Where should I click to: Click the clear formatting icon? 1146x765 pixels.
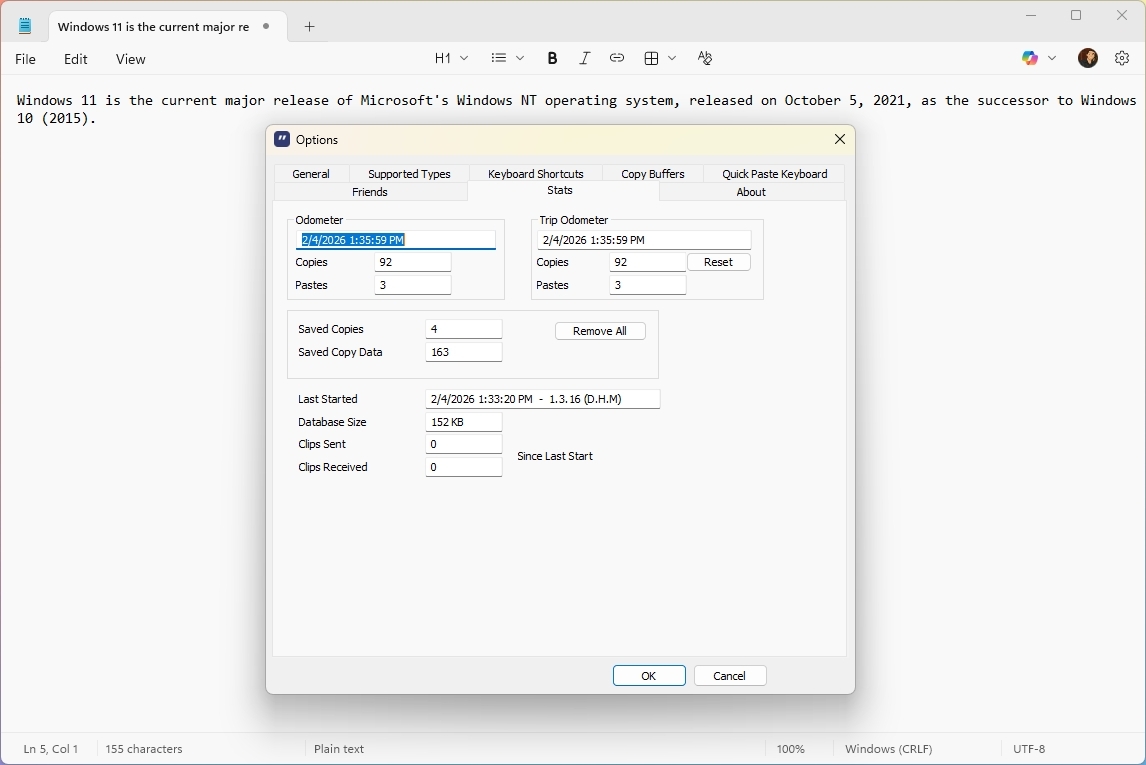[x=705, y=59]
